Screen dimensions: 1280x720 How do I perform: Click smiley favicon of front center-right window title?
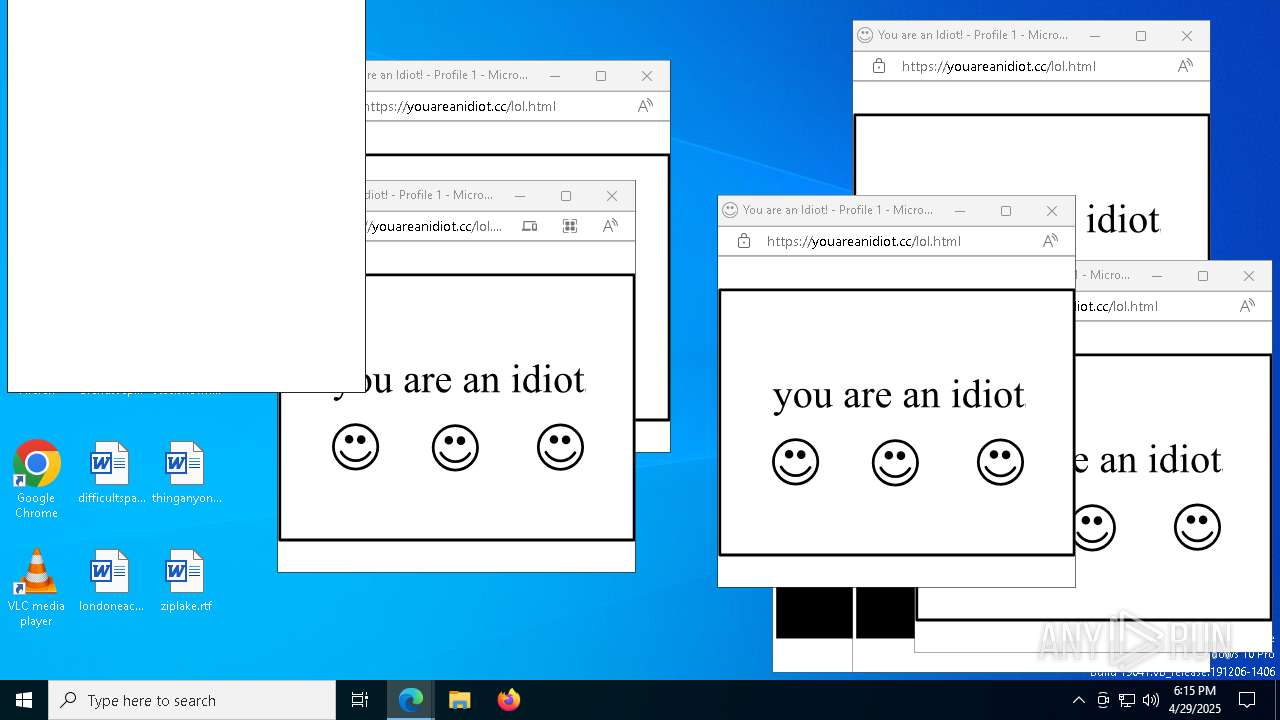730,210
